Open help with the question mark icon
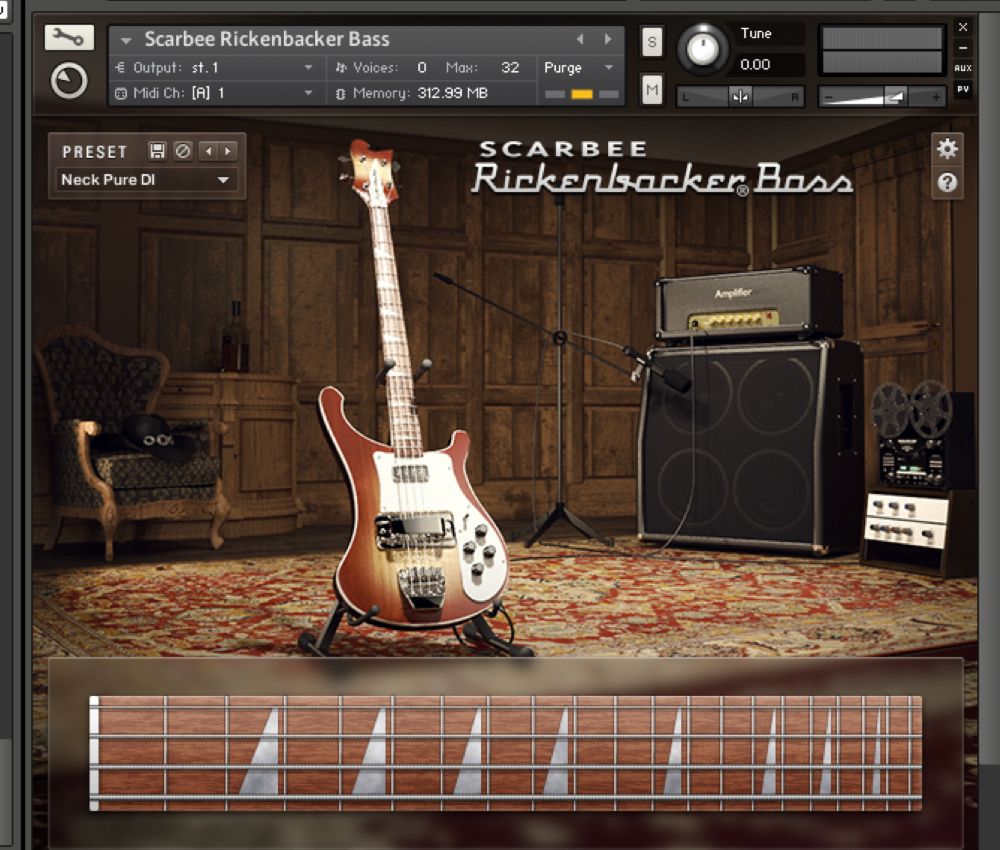The width and height of the screenshot is (1000, 850). [947, 183]
